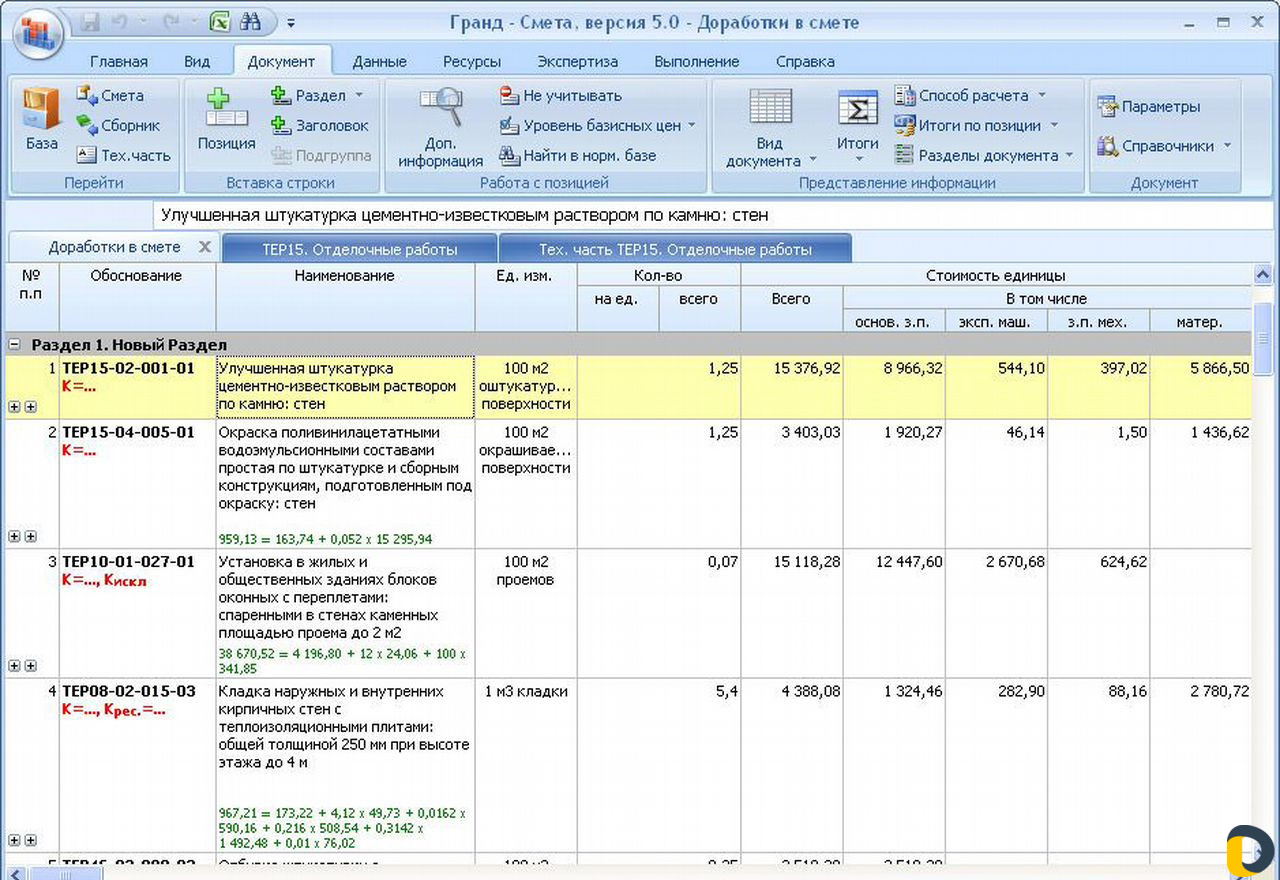Click the greyed Подгруппа button
The height and width of the screenshot is (880, 1280).
[320, 156]
